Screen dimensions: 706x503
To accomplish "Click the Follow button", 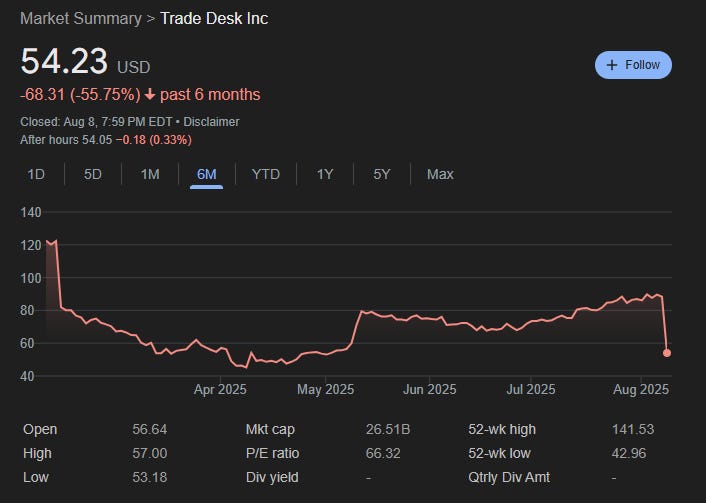I will pyautogui.click(x=633, y=65).
